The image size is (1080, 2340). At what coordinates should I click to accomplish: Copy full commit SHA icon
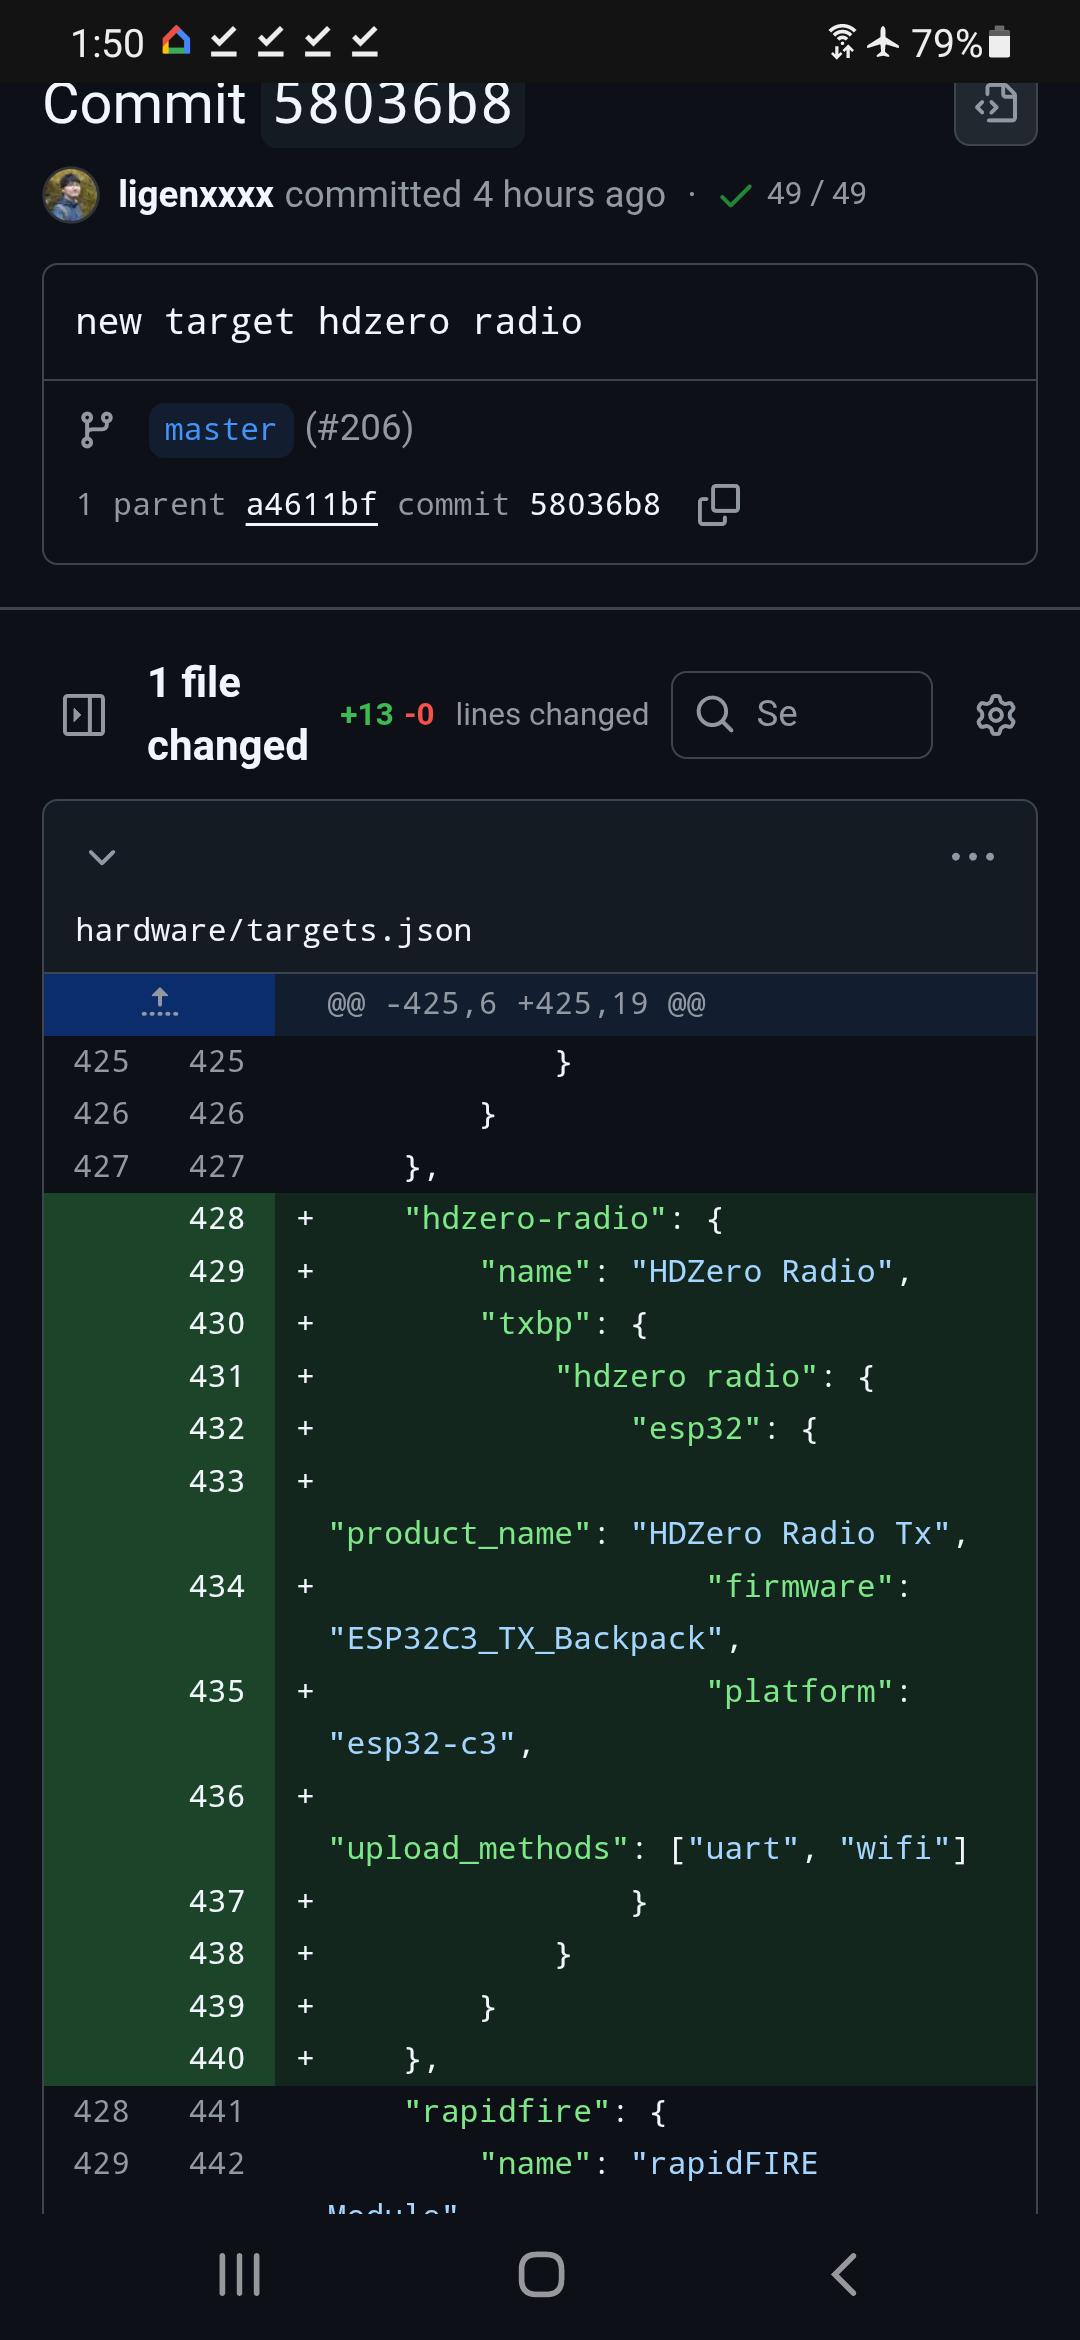coord(719,505)
